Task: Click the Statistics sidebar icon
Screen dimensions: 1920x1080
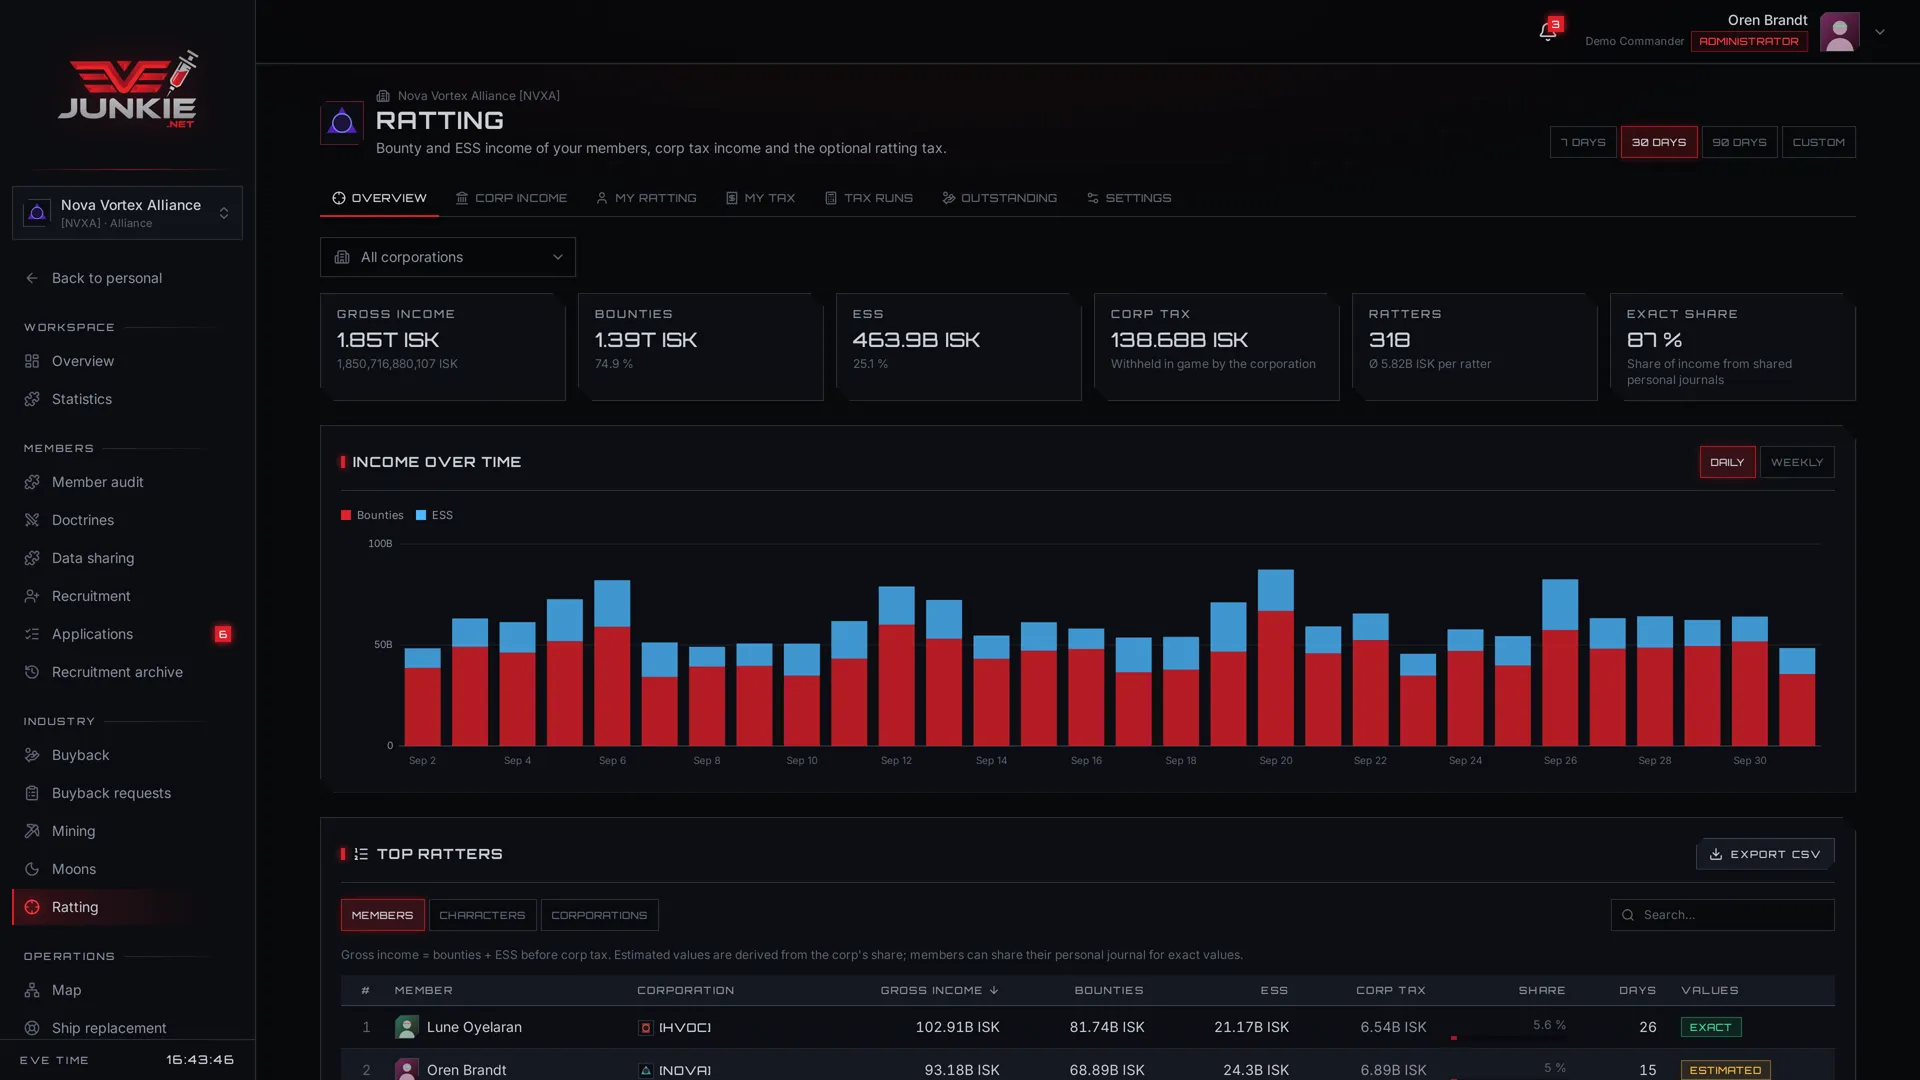Action: coord(32,399)
